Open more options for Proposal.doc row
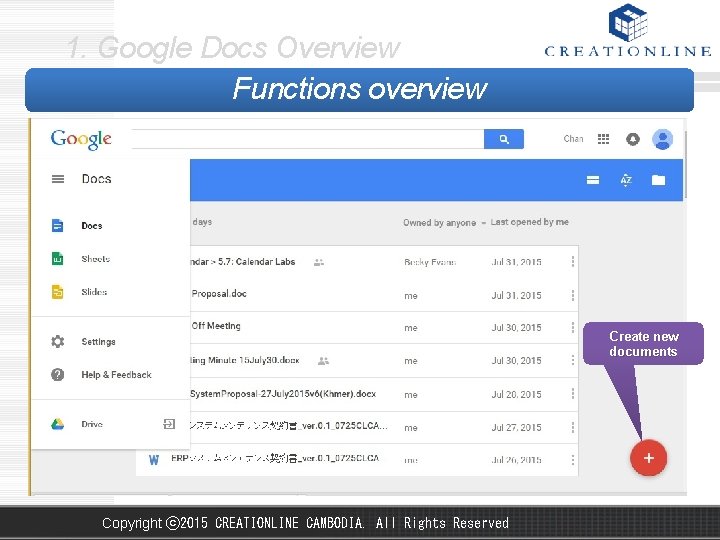The width and height of the screenshot is (720, 540). 573,295
